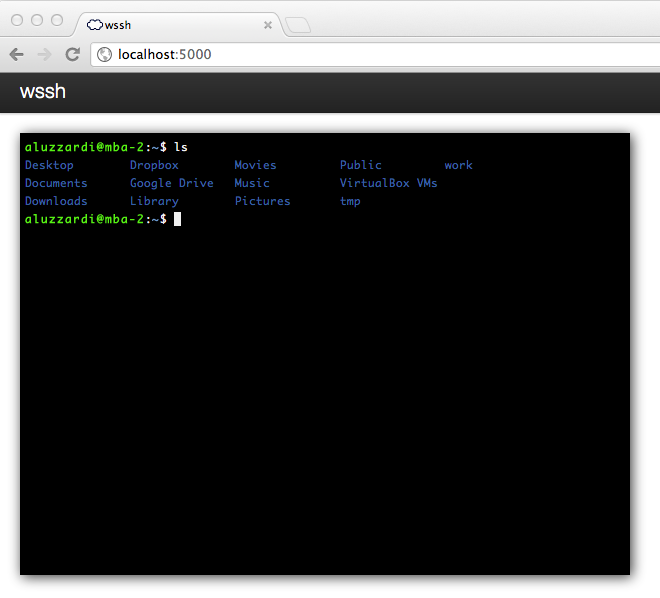
Task: Click VirtualBox VMs in the terminal
Action: 388,183
